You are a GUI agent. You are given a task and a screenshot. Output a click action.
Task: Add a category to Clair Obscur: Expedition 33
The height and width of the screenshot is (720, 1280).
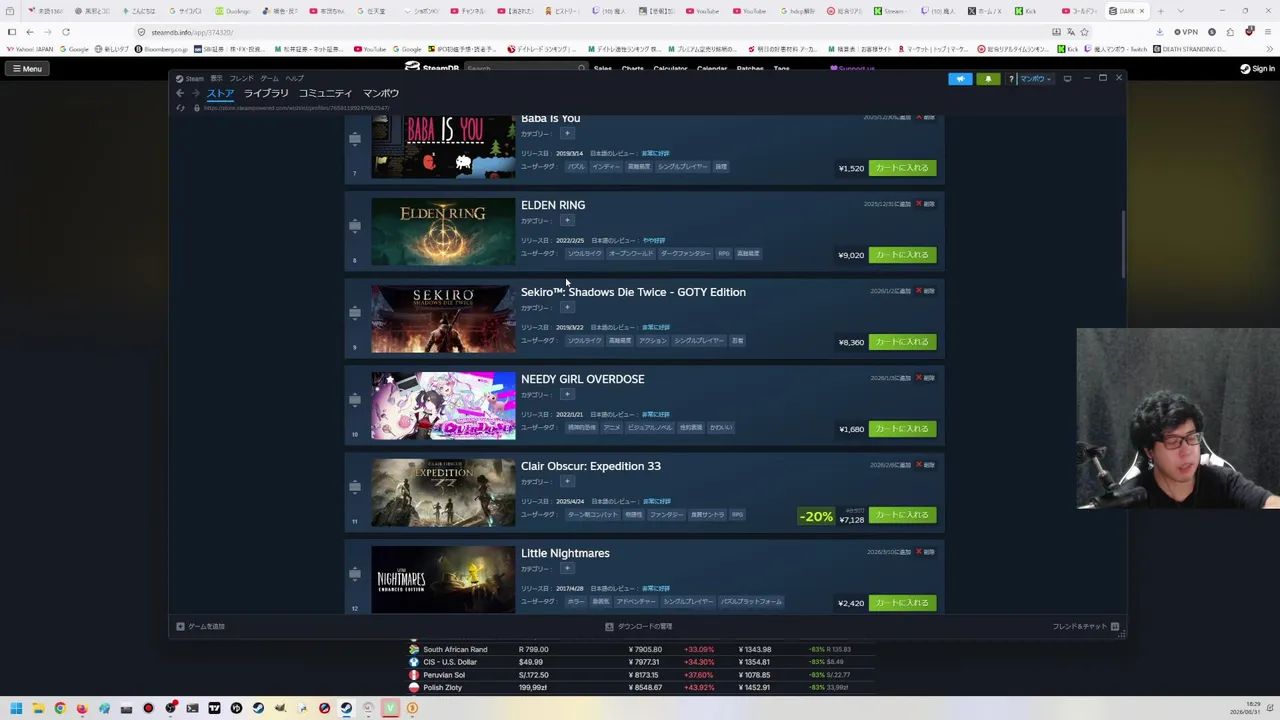pyautogui.click(x=566, y=482)
